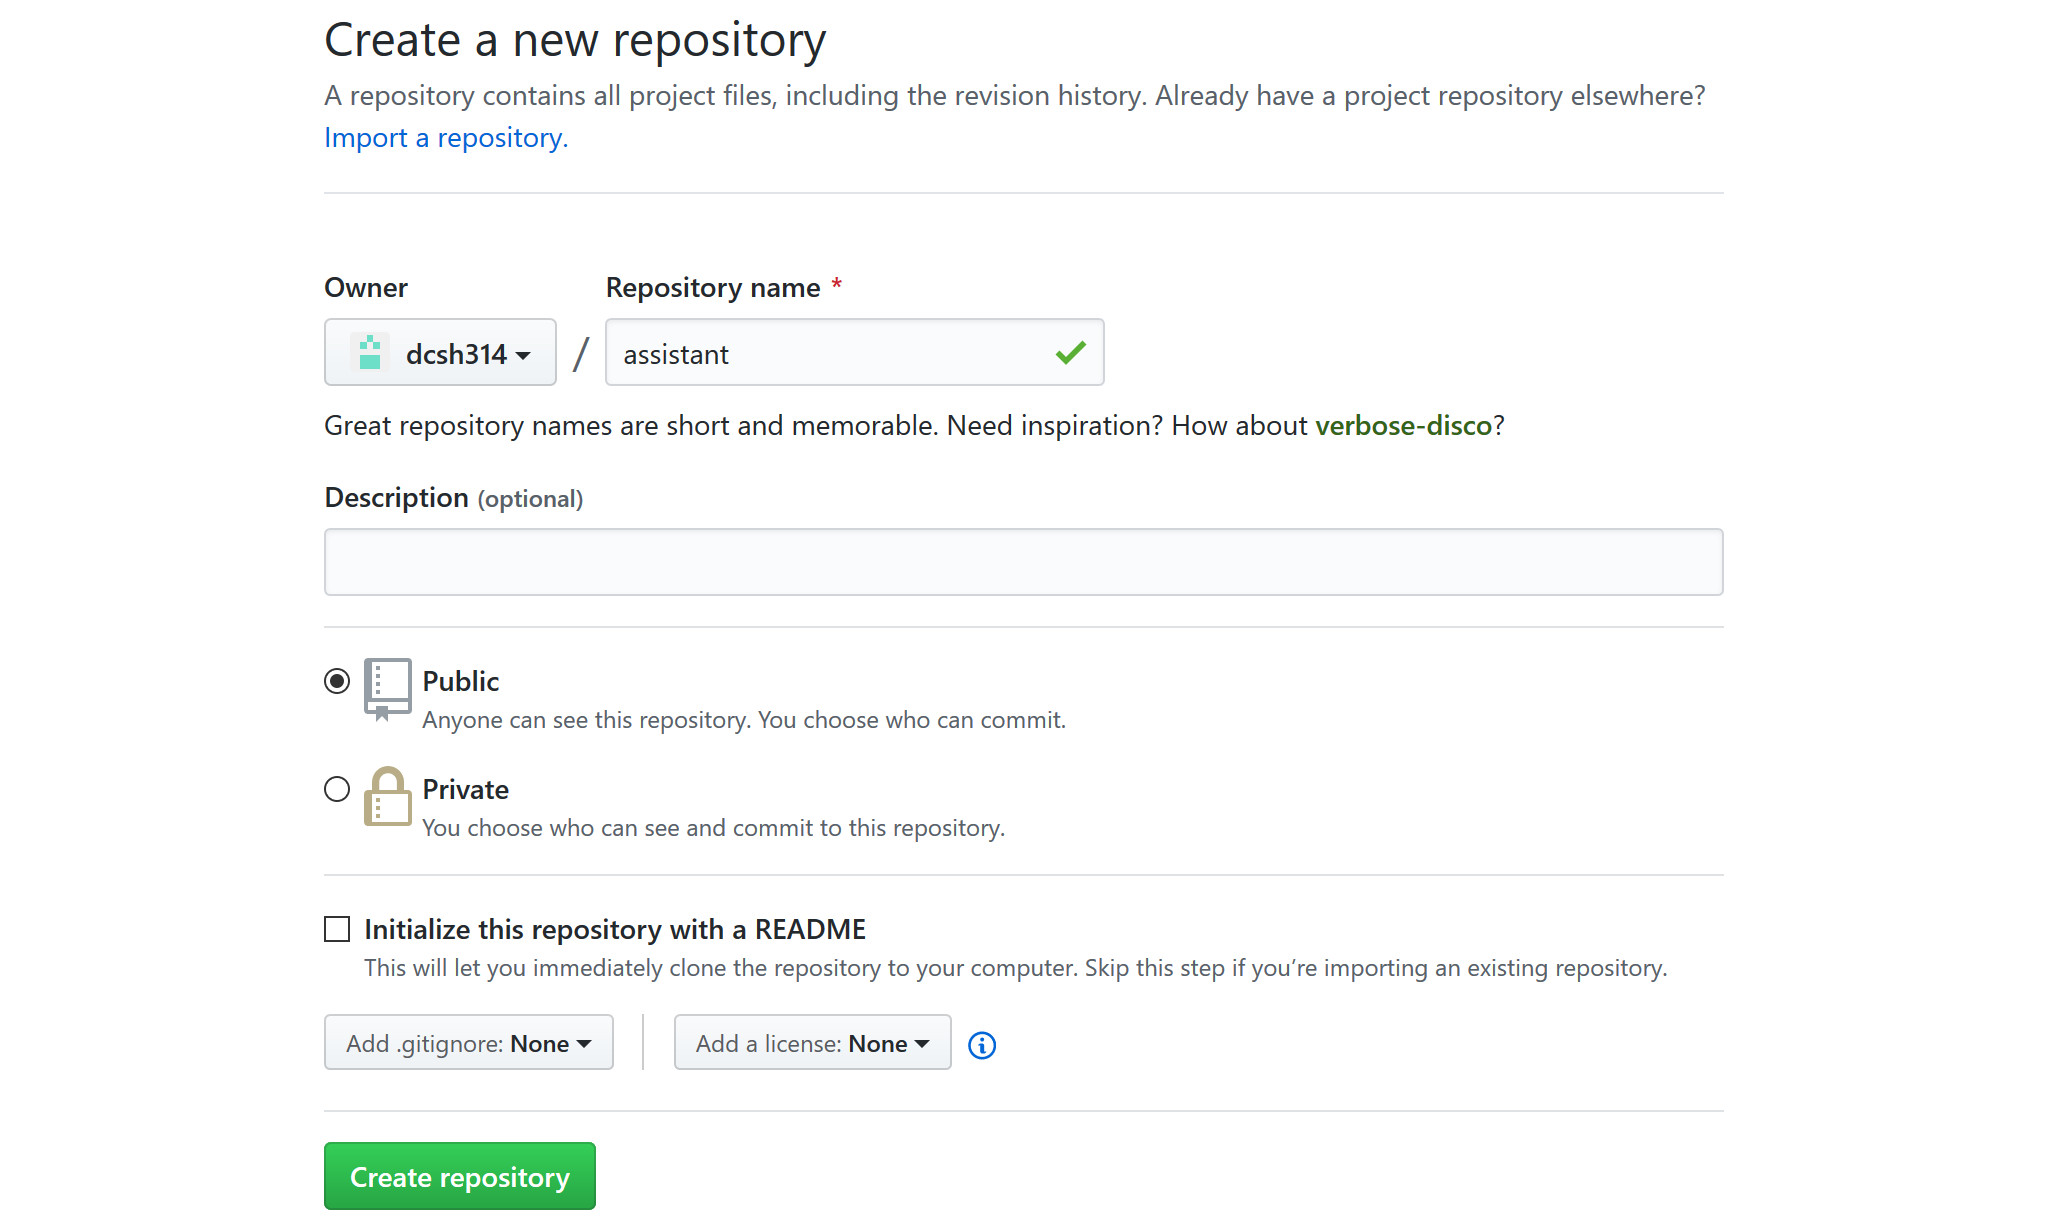Click the Initialize README label text
The width and height of the screenshot is (2048, 1219).
click(x=614, y=929)
